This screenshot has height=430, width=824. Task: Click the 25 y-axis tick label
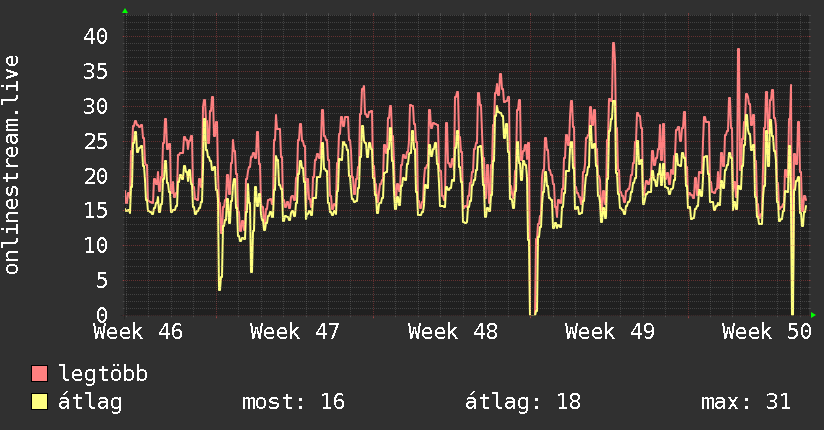(96, 141)
